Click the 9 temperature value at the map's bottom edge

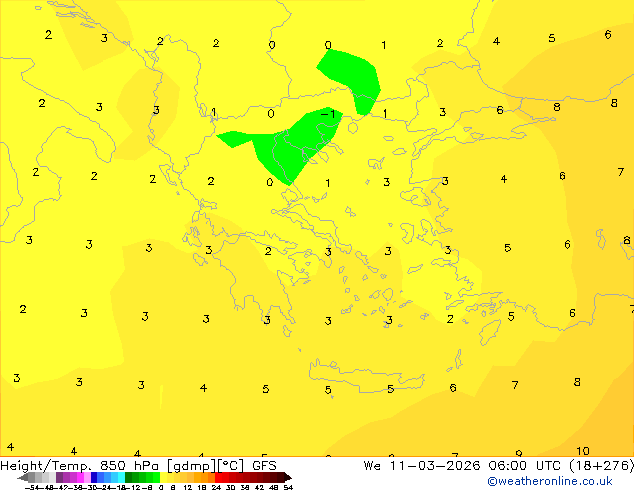click(x=519, y=454)
